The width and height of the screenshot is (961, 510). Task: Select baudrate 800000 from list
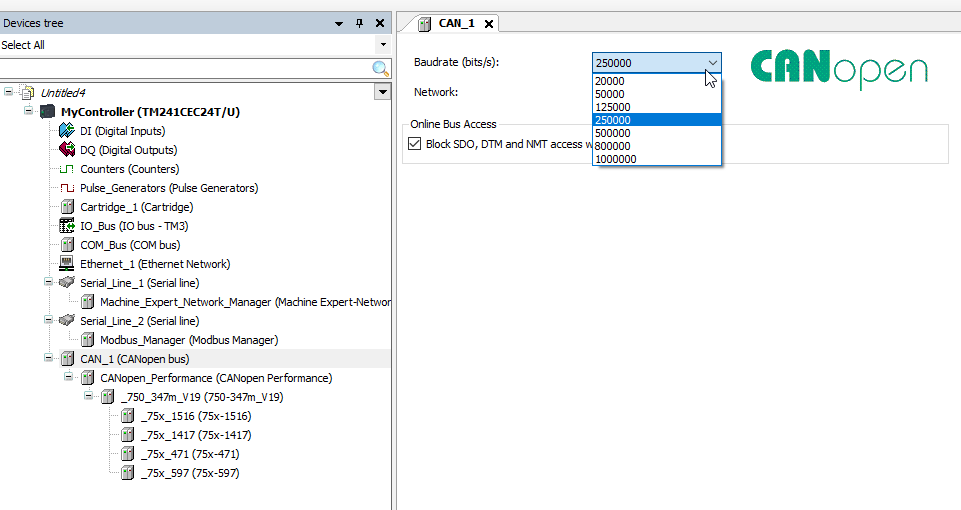(656, 145)
